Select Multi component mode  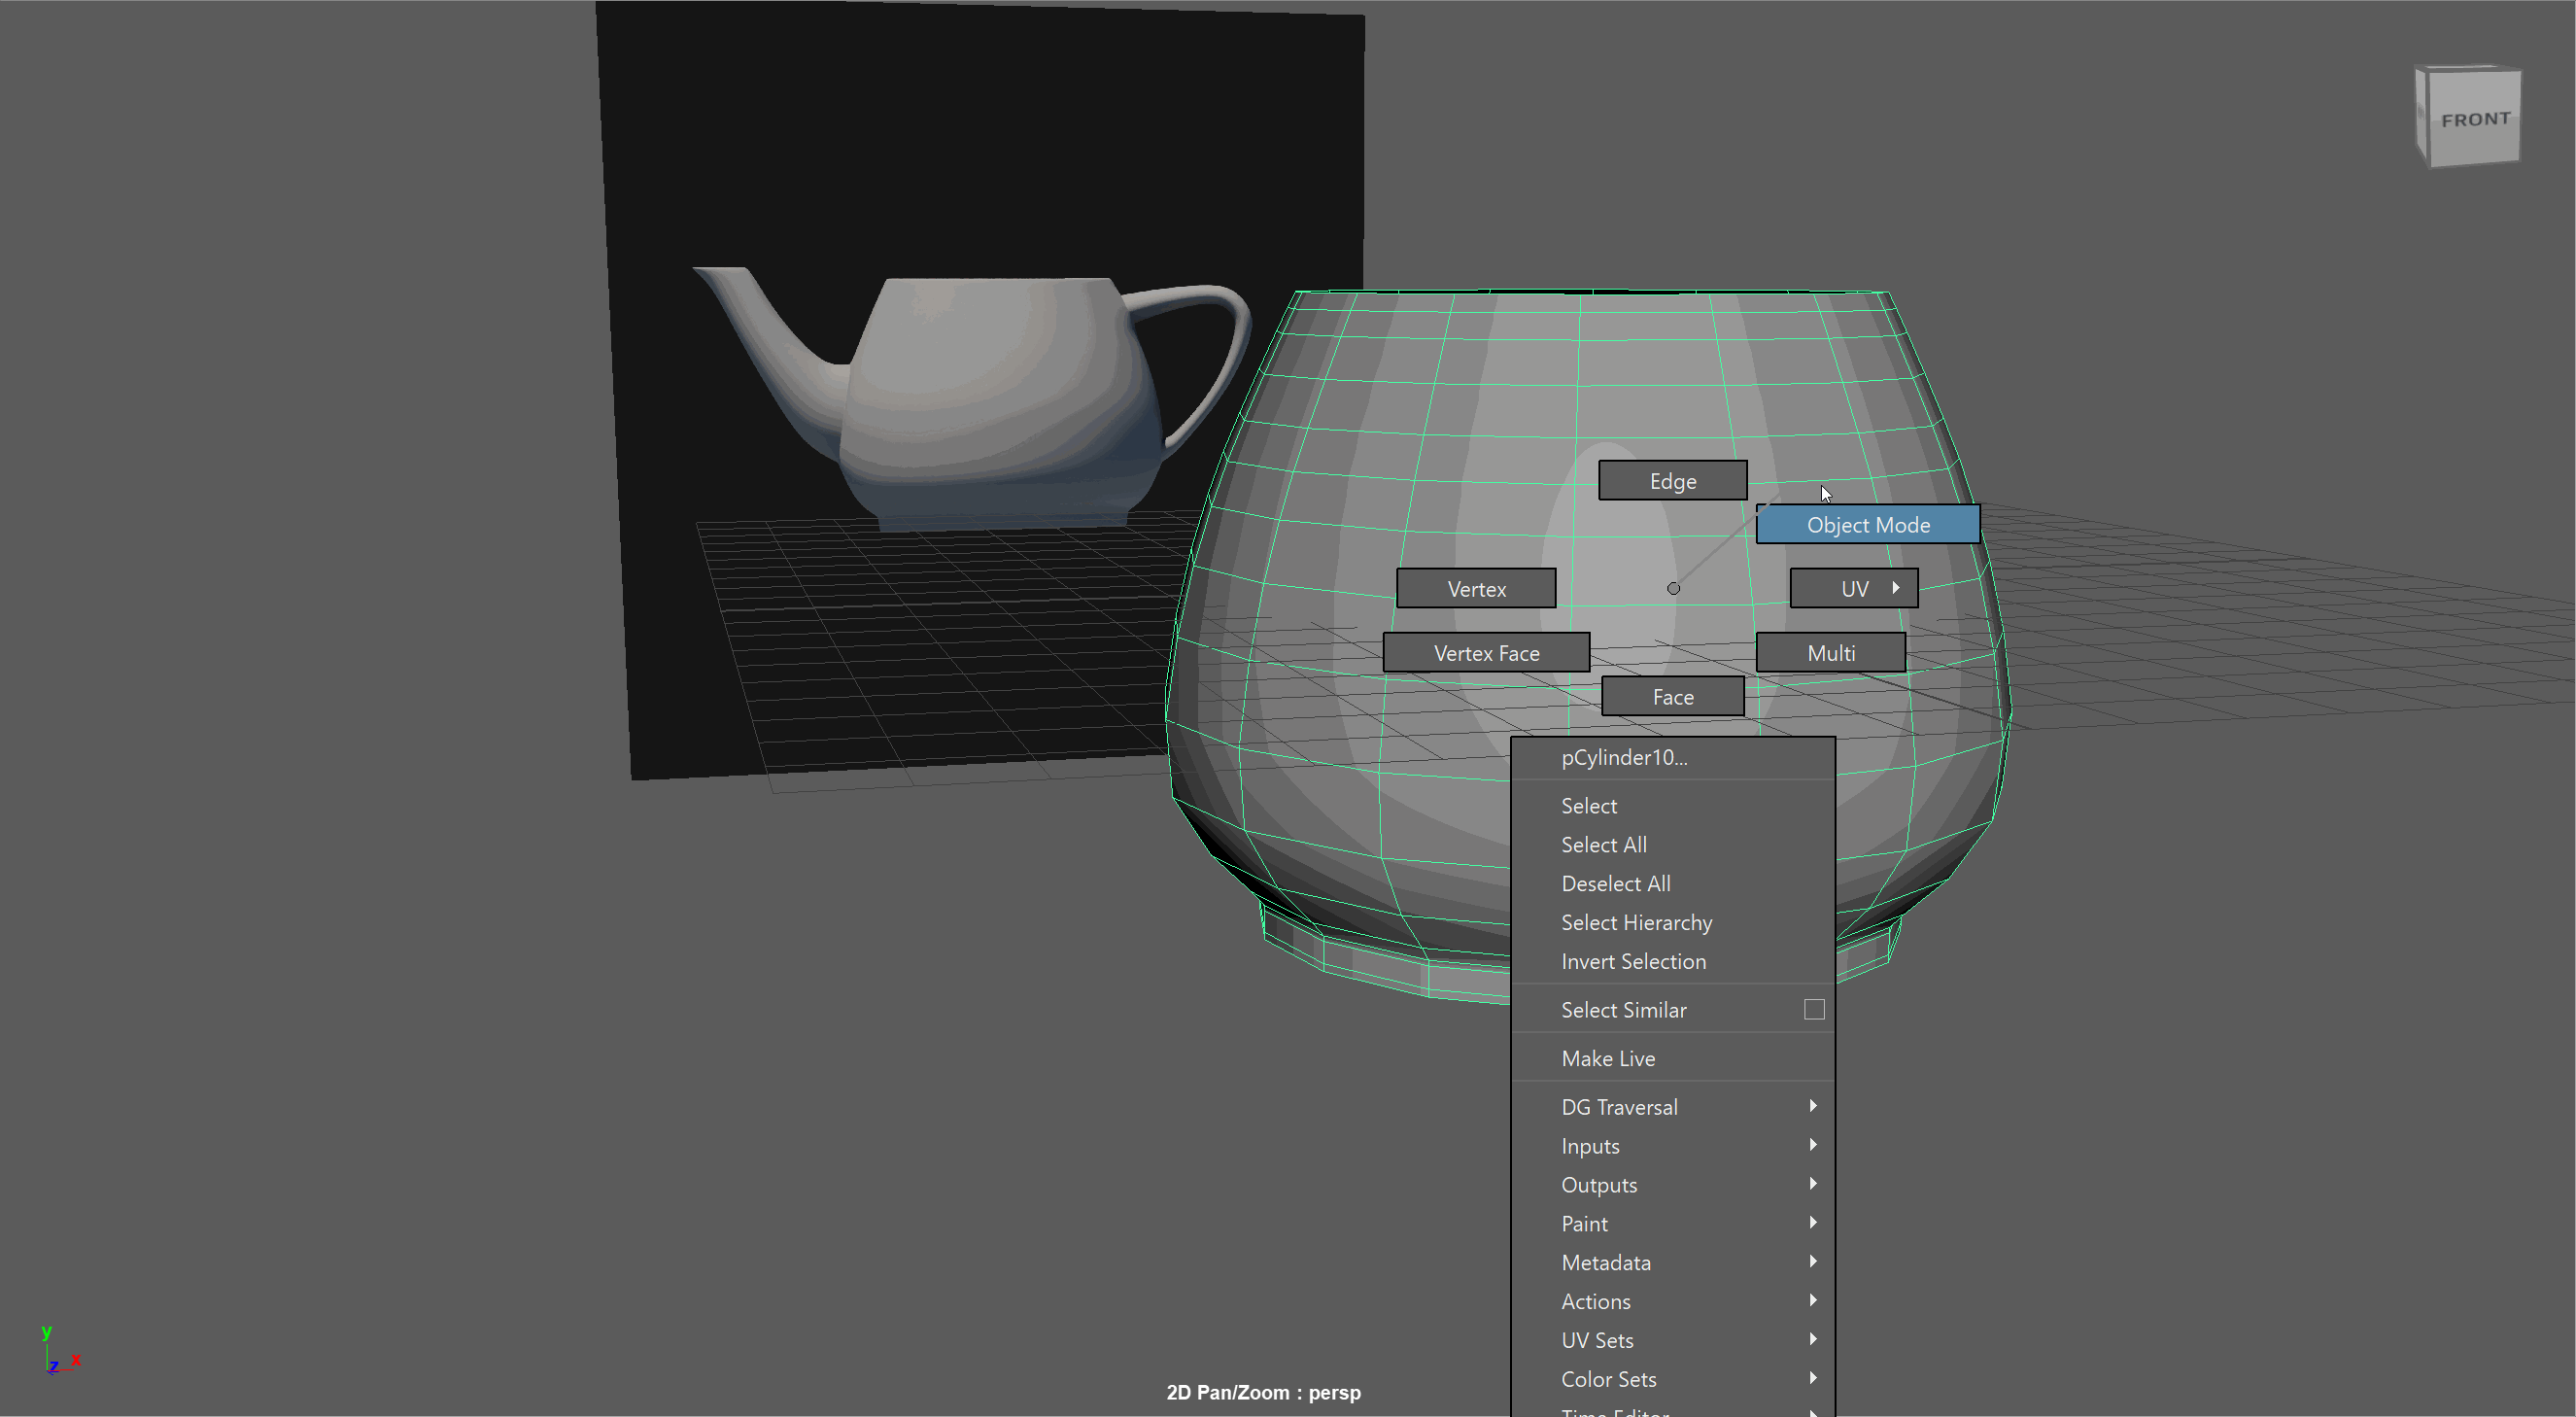coord(1830,653)
